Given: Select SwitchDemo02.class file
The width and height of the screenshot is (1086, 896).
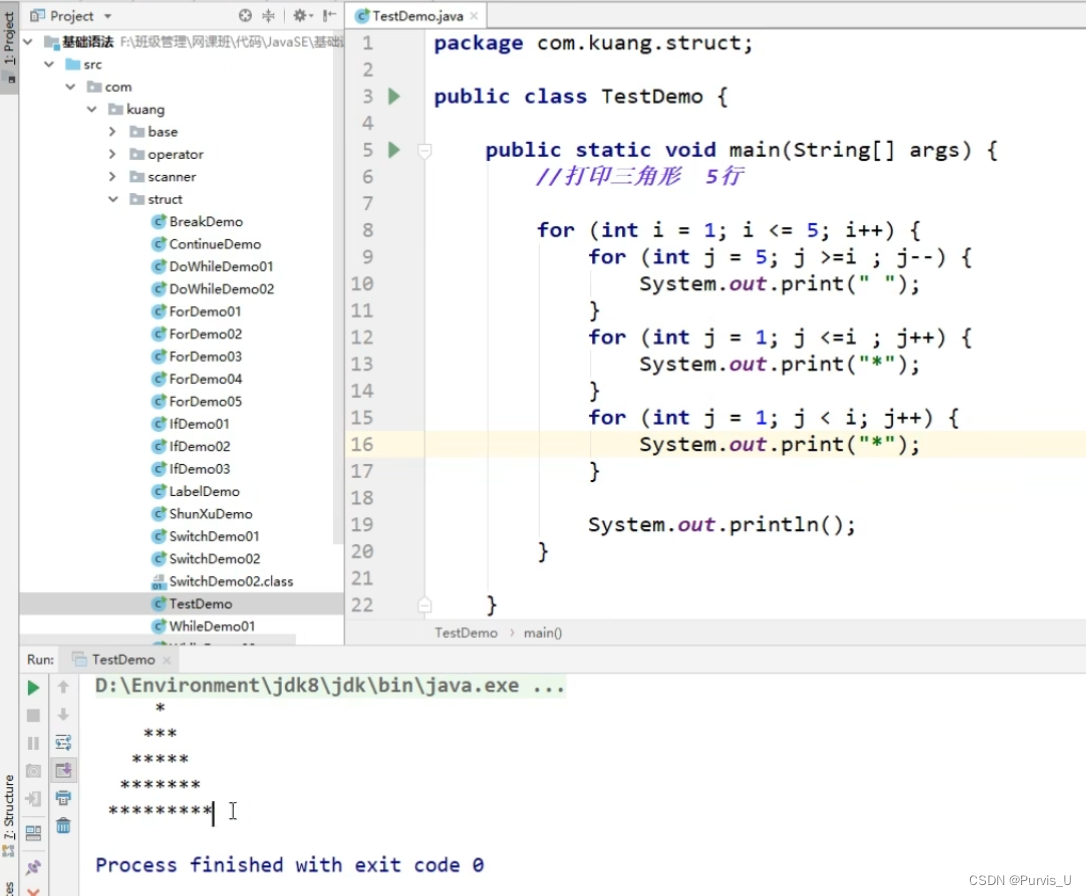Looking at the screenshot, I should [222, 582].
